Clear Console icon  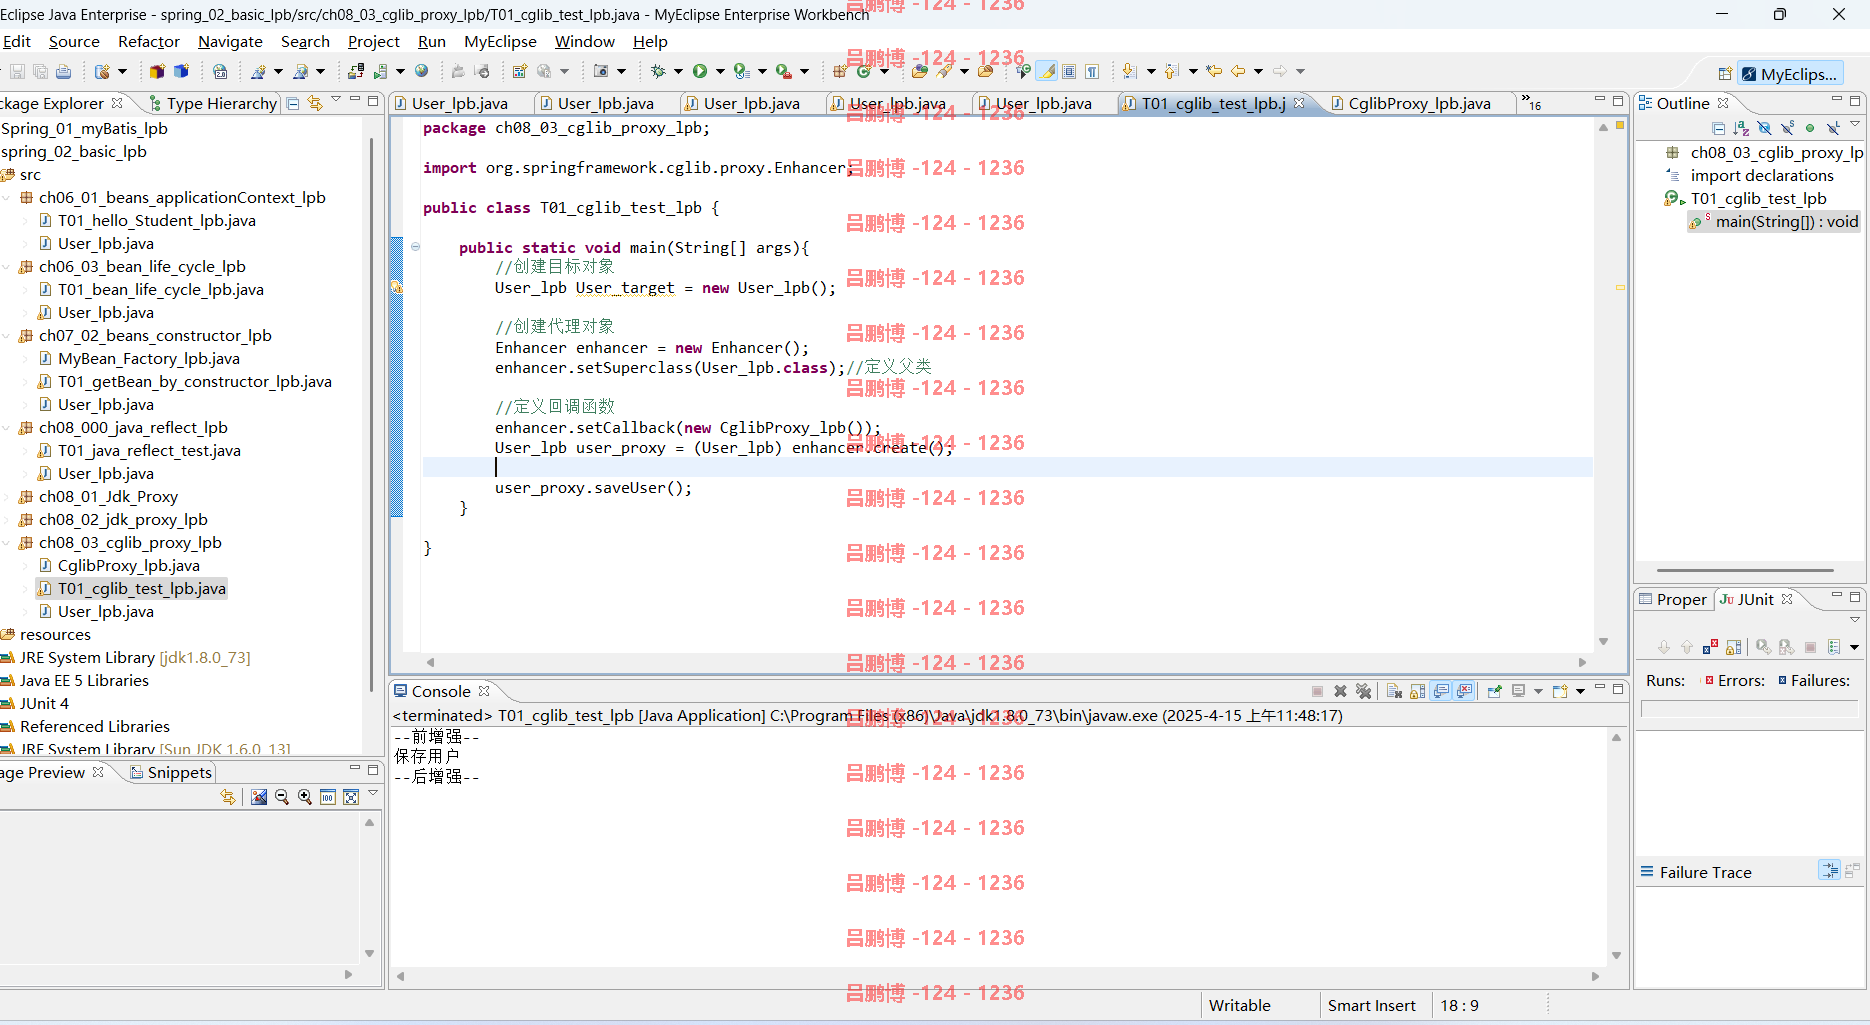(1394, 691)
